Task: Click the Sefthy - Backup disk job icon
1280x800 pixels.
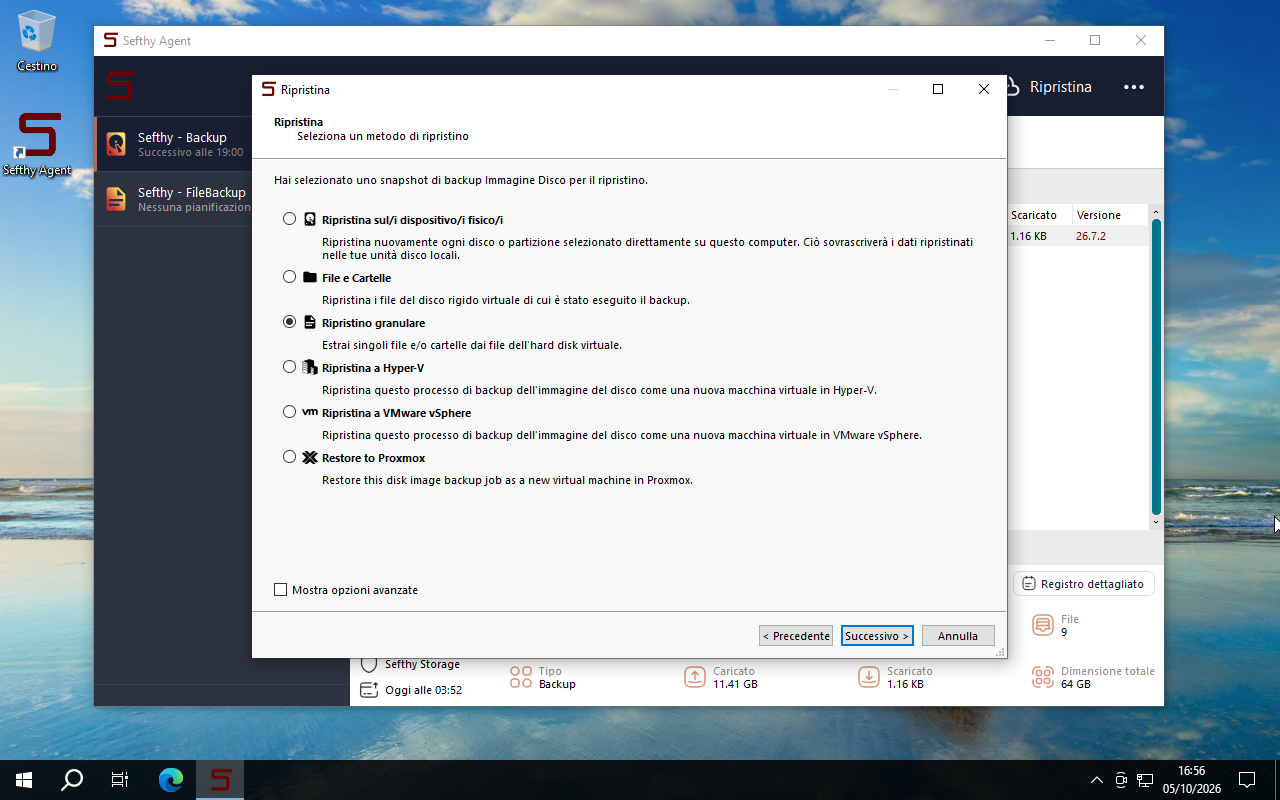Action: (116, 144)
